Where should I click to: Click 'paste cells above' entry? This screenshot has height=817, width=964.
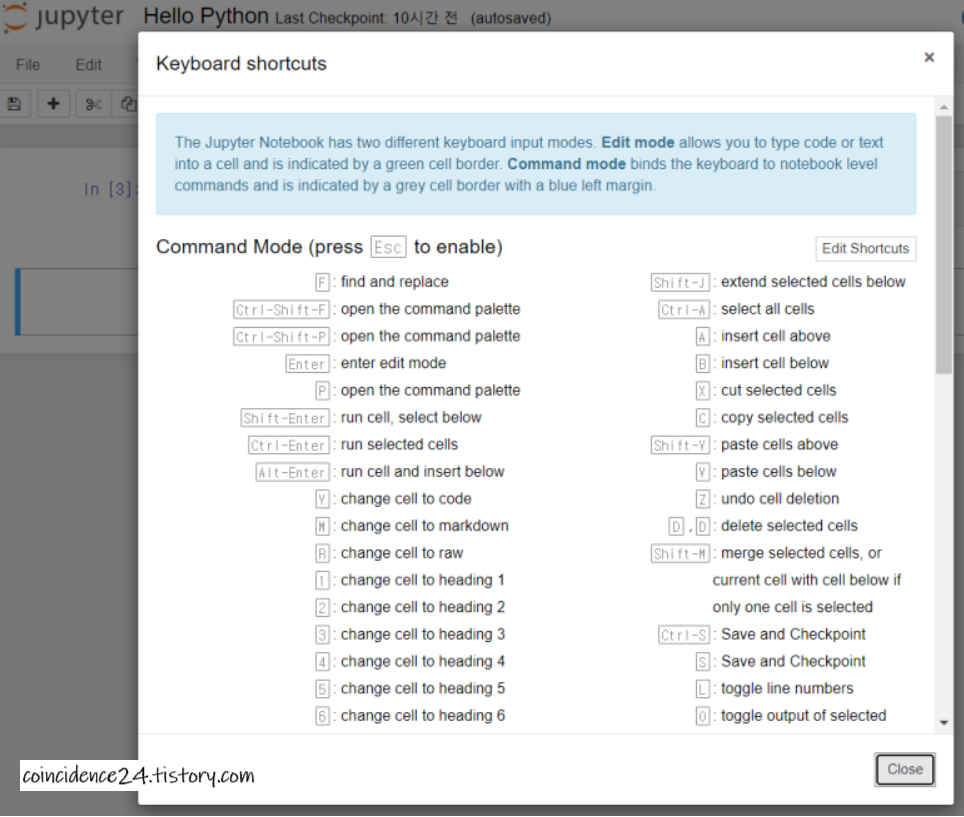click(780, 444)
